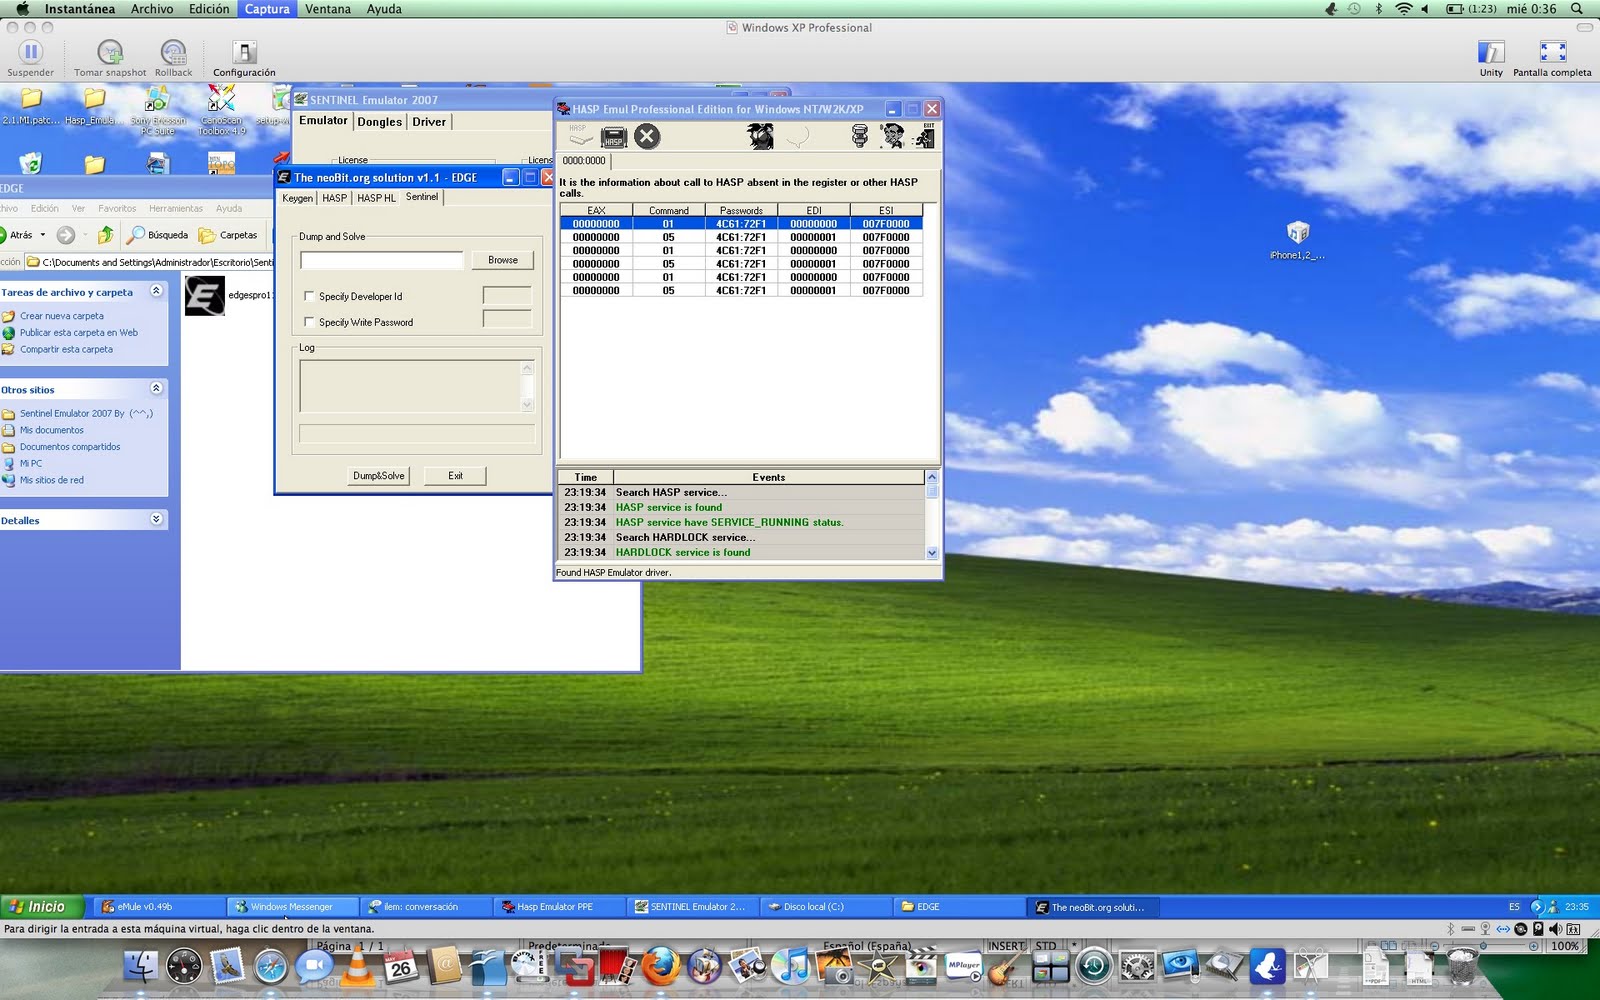Switch to Unity mode icon
This screenshot has height=1000, width=1600.
click(x=1491, y=52)
